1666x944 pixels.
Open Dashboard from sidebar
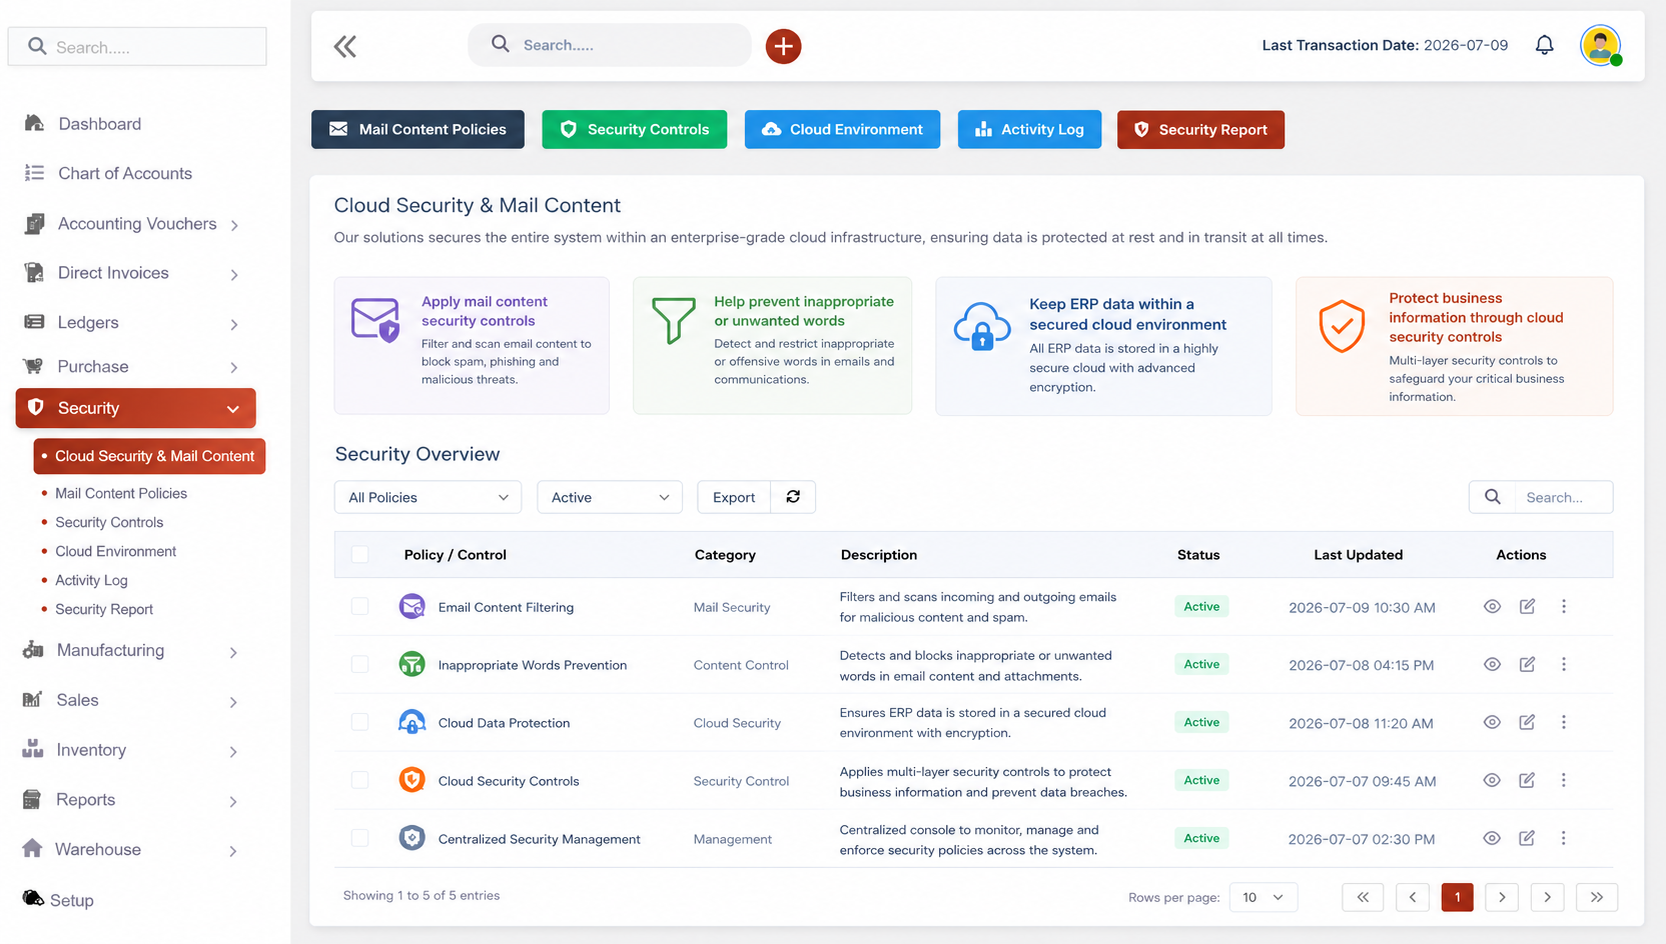(x=83, y=124)
